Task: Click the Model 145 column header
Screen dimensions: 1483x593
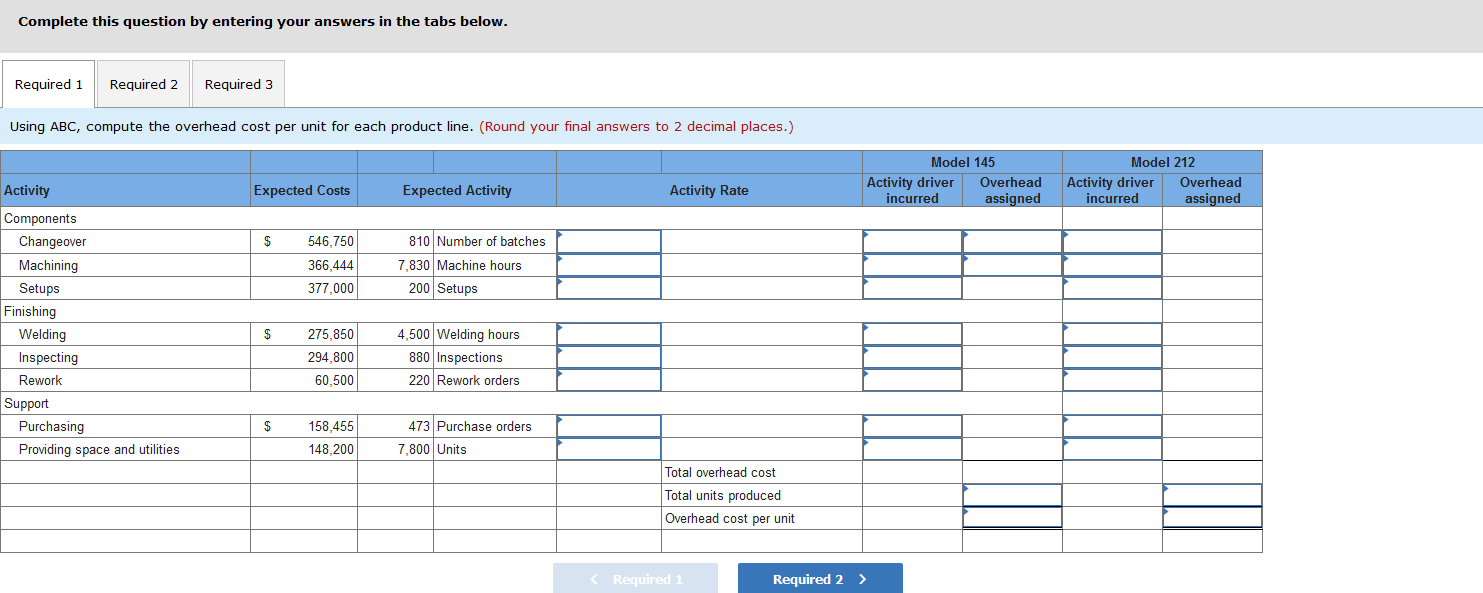Action: [x=963, y=162]
